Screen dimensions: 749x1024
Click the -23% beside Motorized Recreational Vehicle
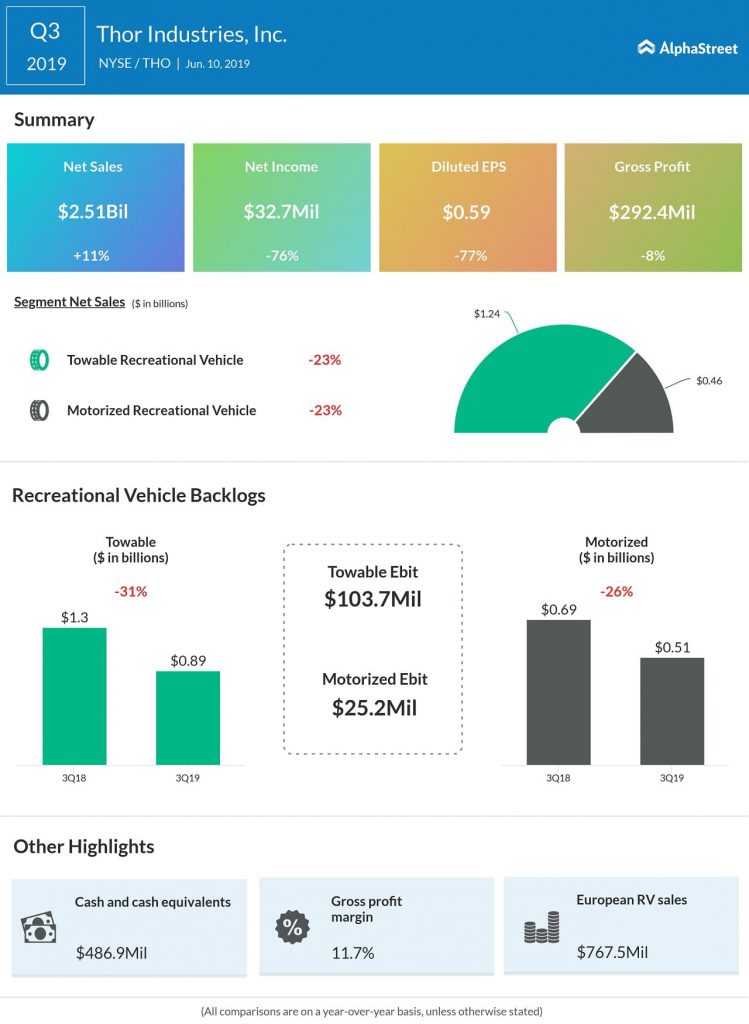coord(325,410)
